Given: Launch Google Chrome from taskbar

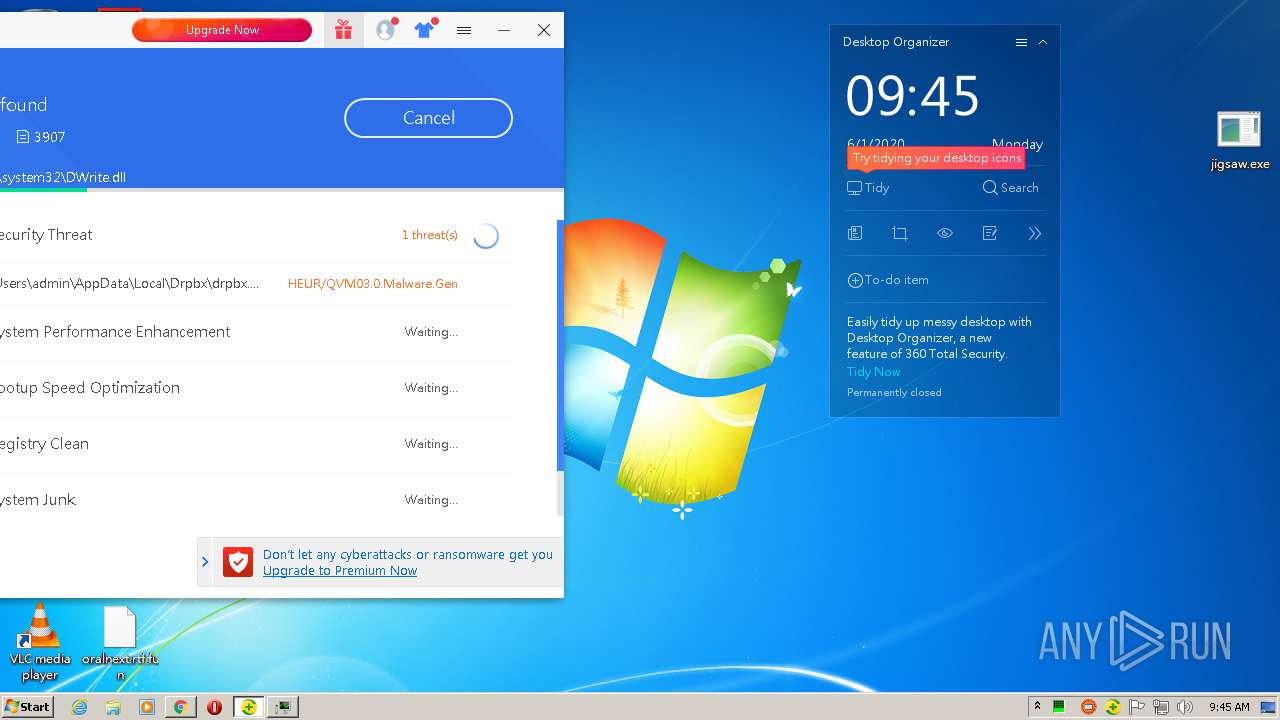Looking at the screenshot, I should point(180,707).
